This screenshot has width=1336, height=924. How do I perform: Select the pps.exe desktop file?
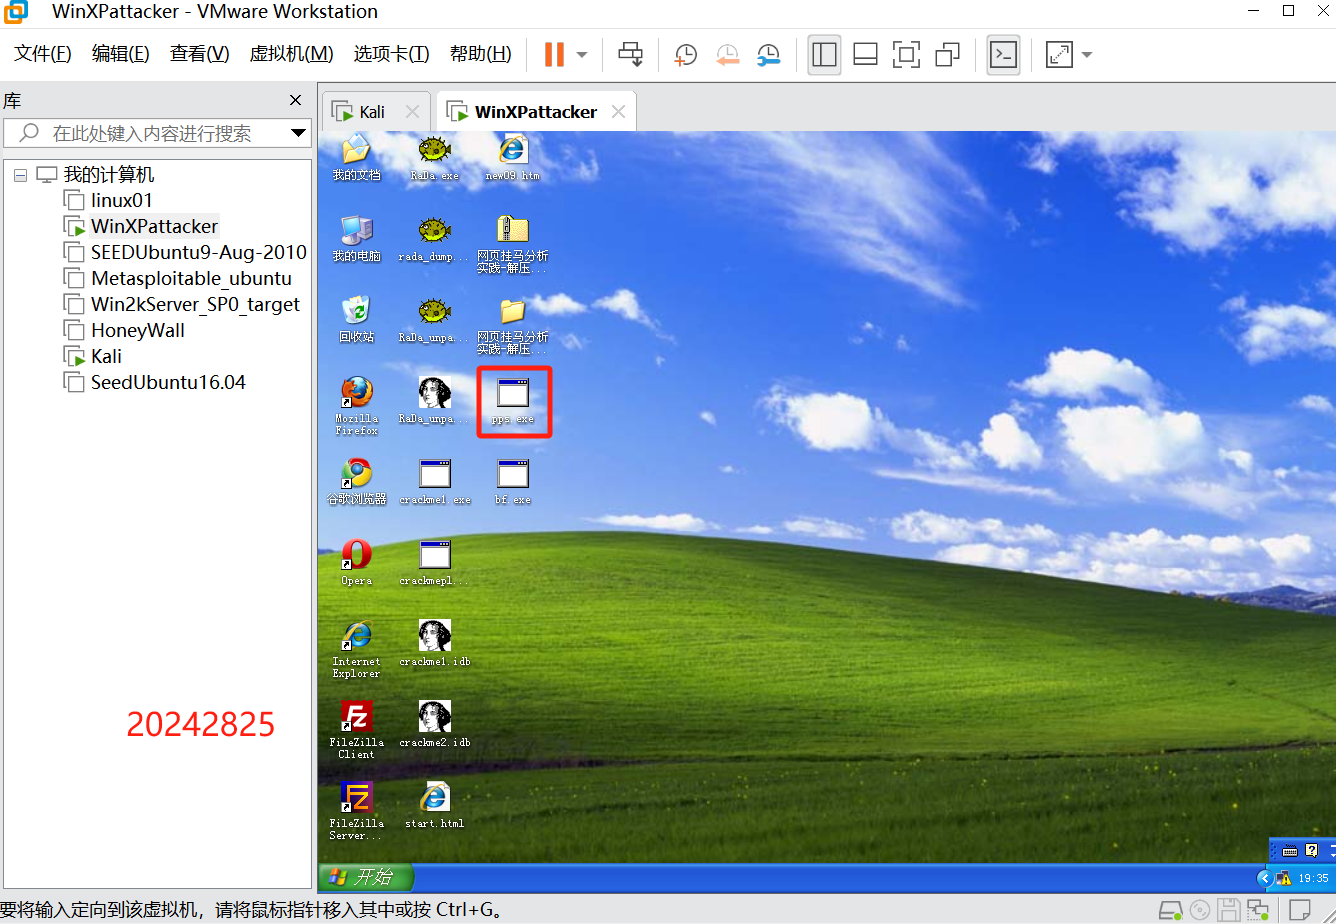(513, 400)
